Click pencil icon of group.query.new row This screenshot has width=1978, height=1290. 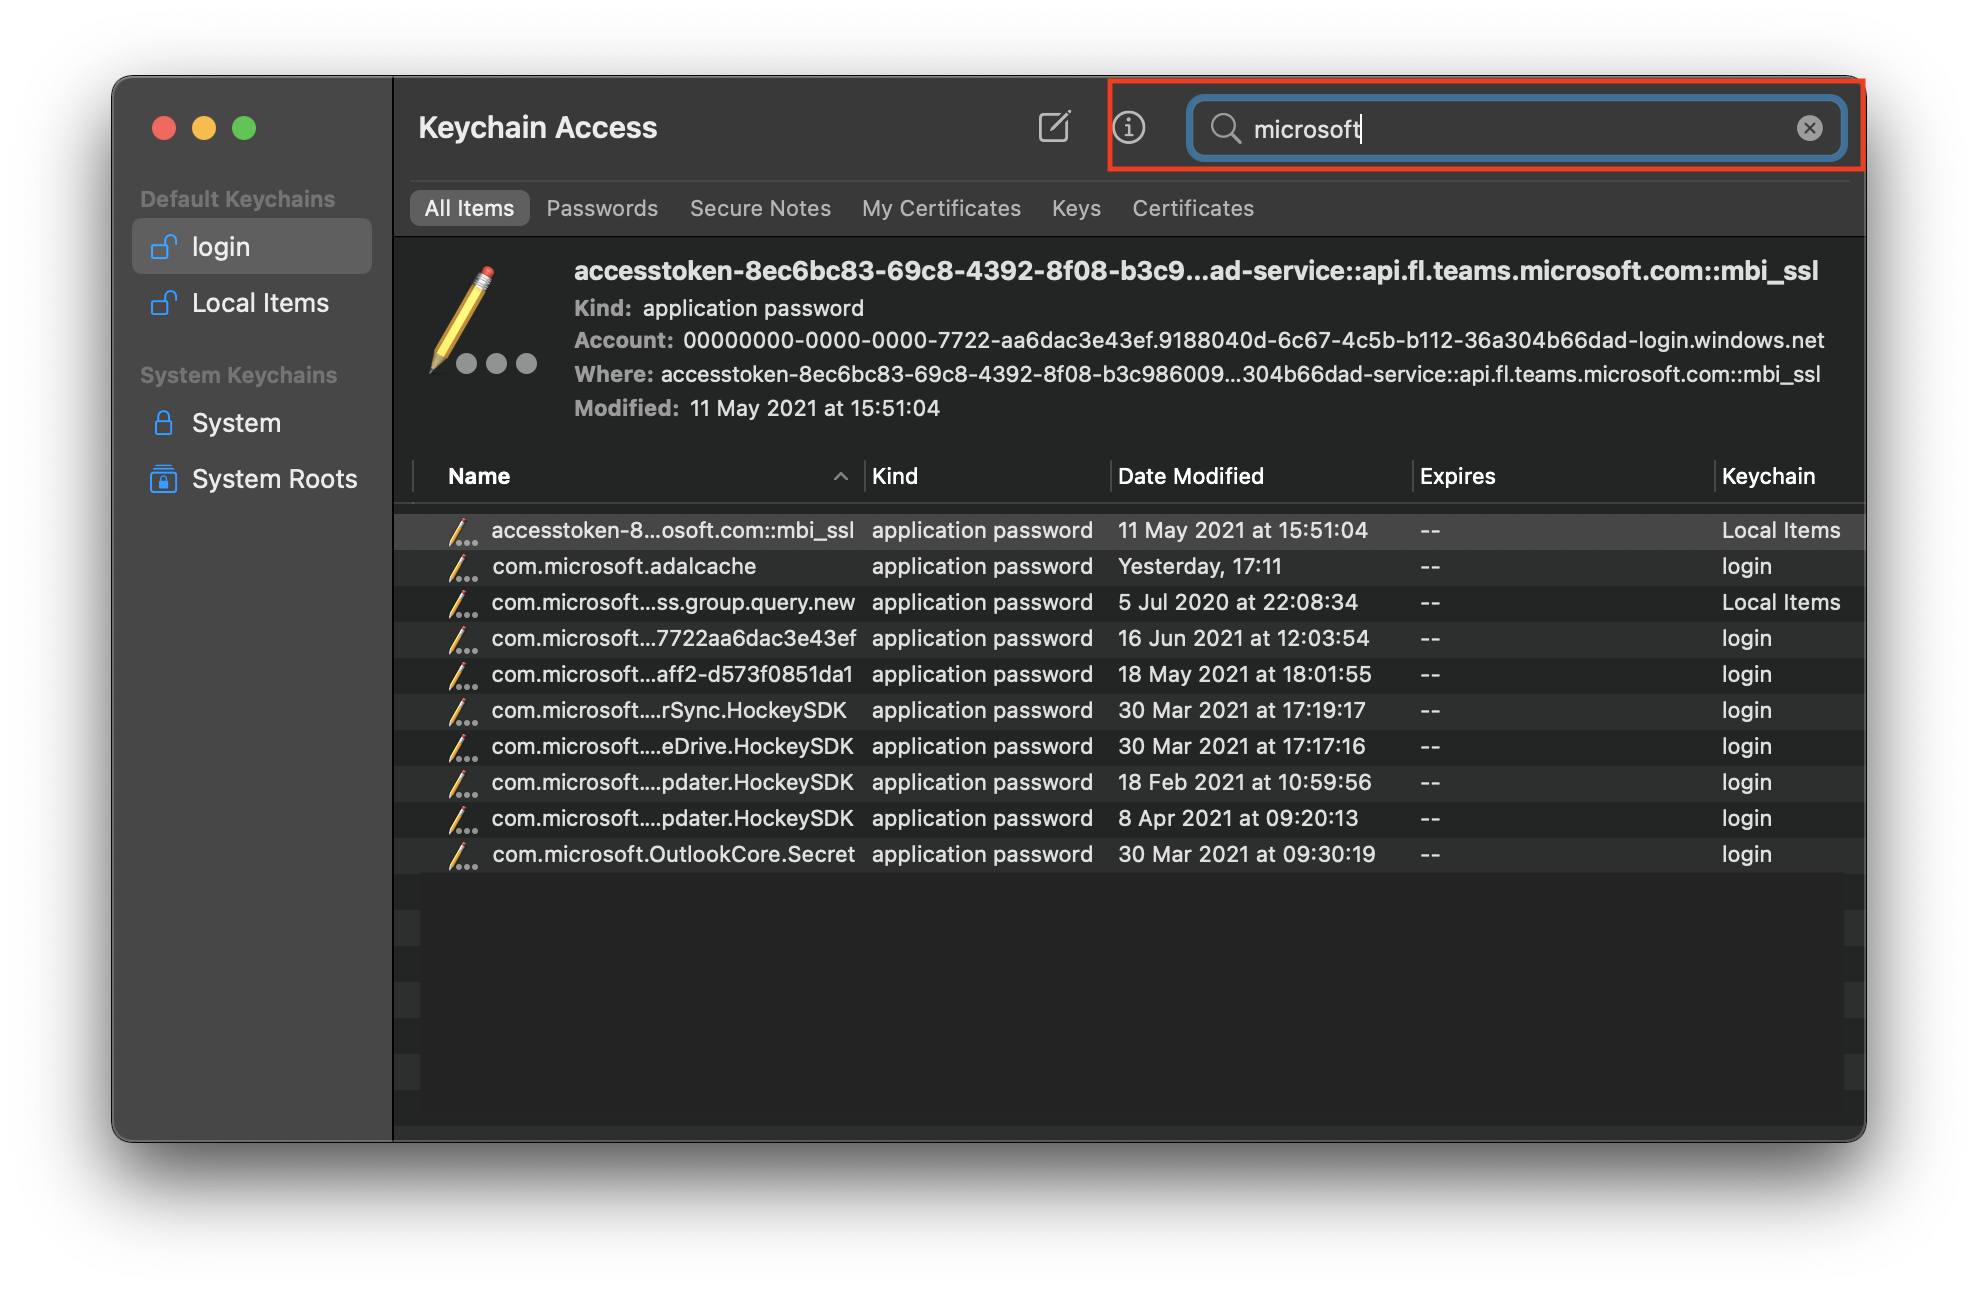point(462,603)
